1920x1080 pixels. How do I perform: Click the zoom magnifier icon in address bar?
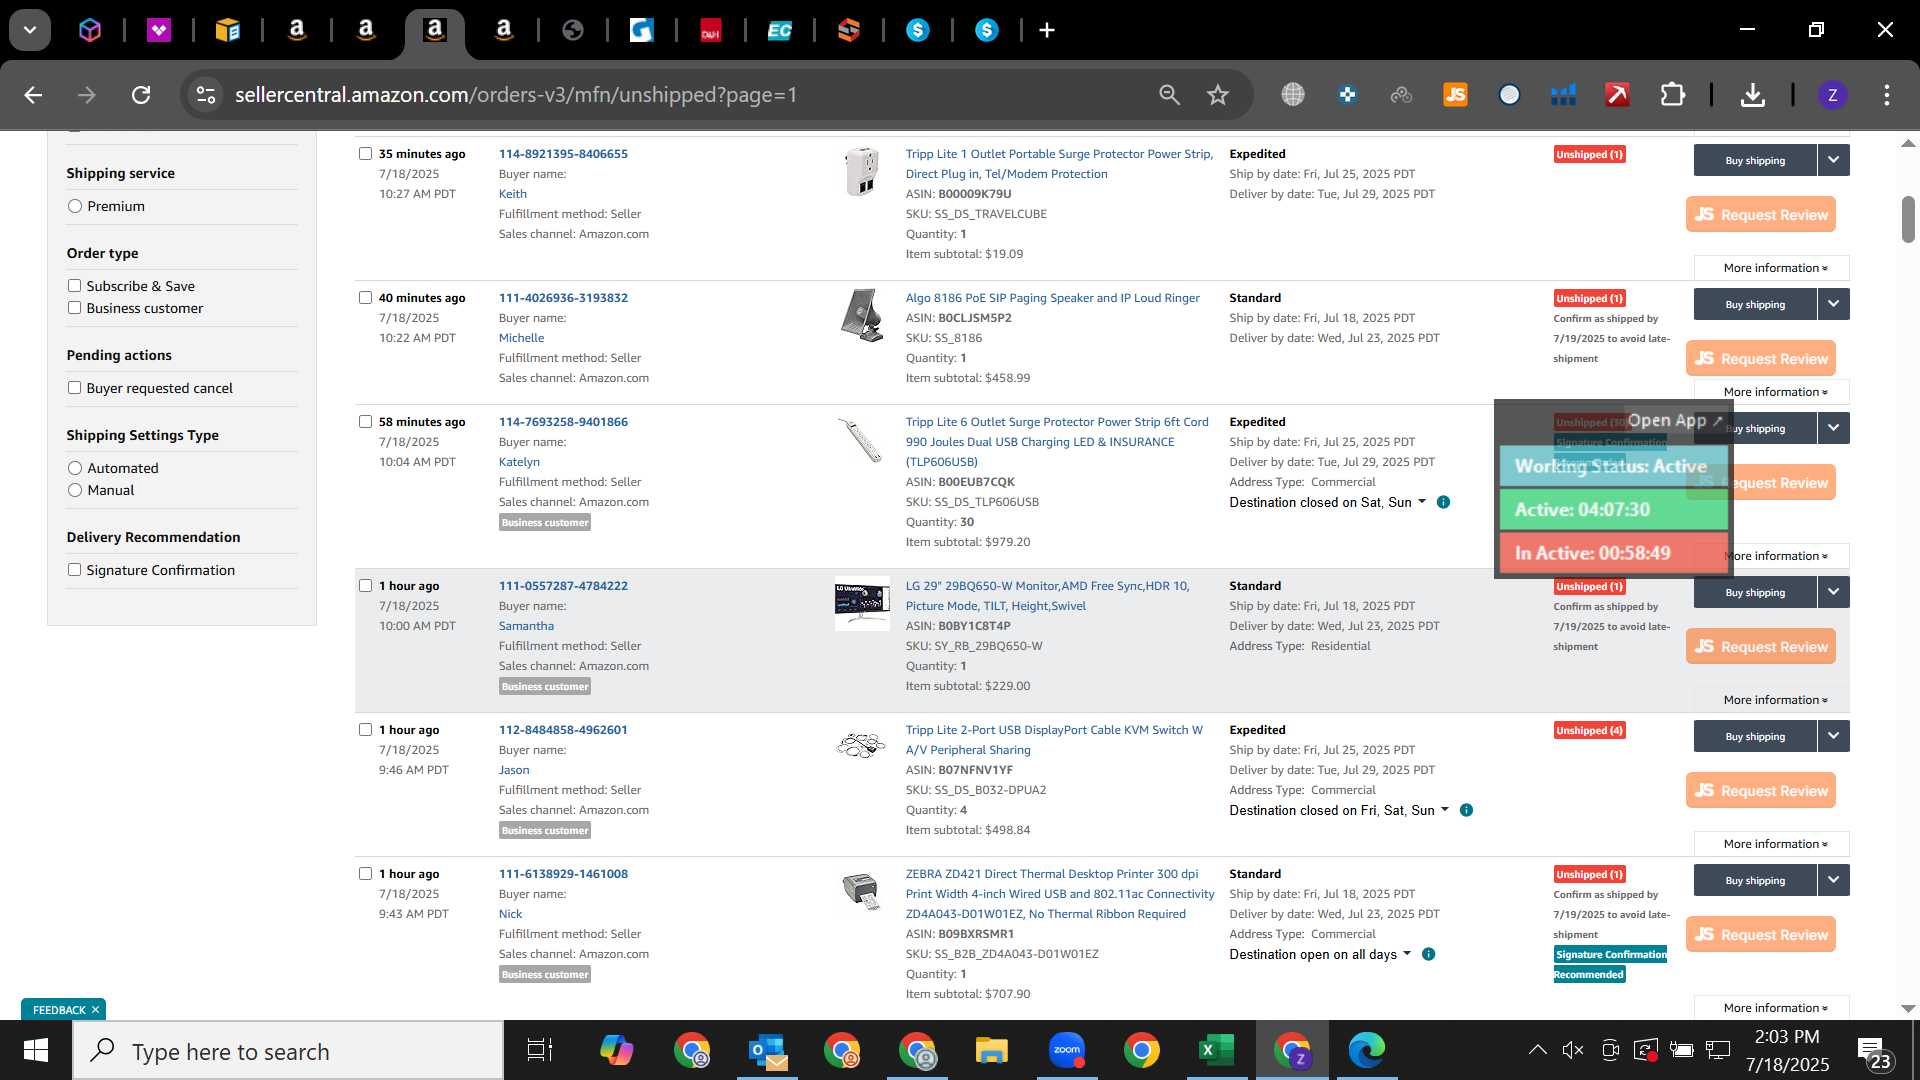point(1169,95)
